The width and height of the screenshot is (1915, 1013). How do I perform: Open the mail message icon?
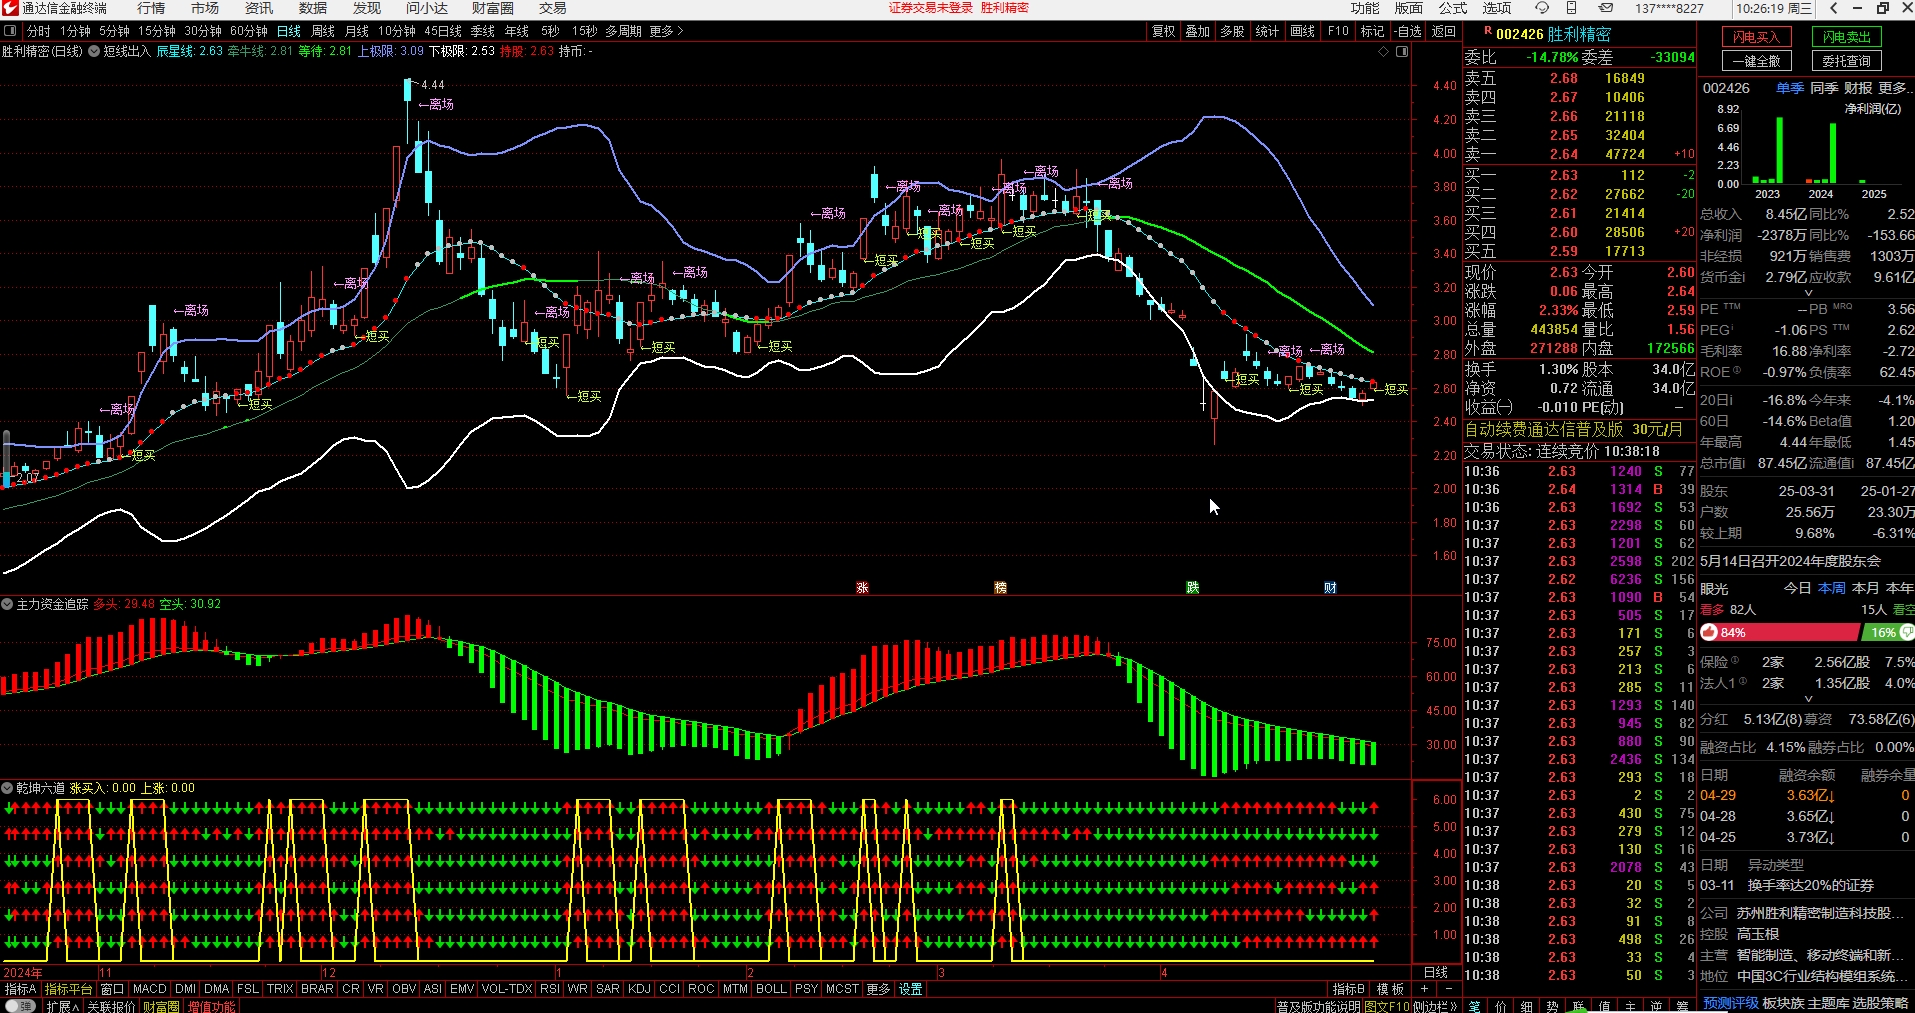(x=1605, y=8)
